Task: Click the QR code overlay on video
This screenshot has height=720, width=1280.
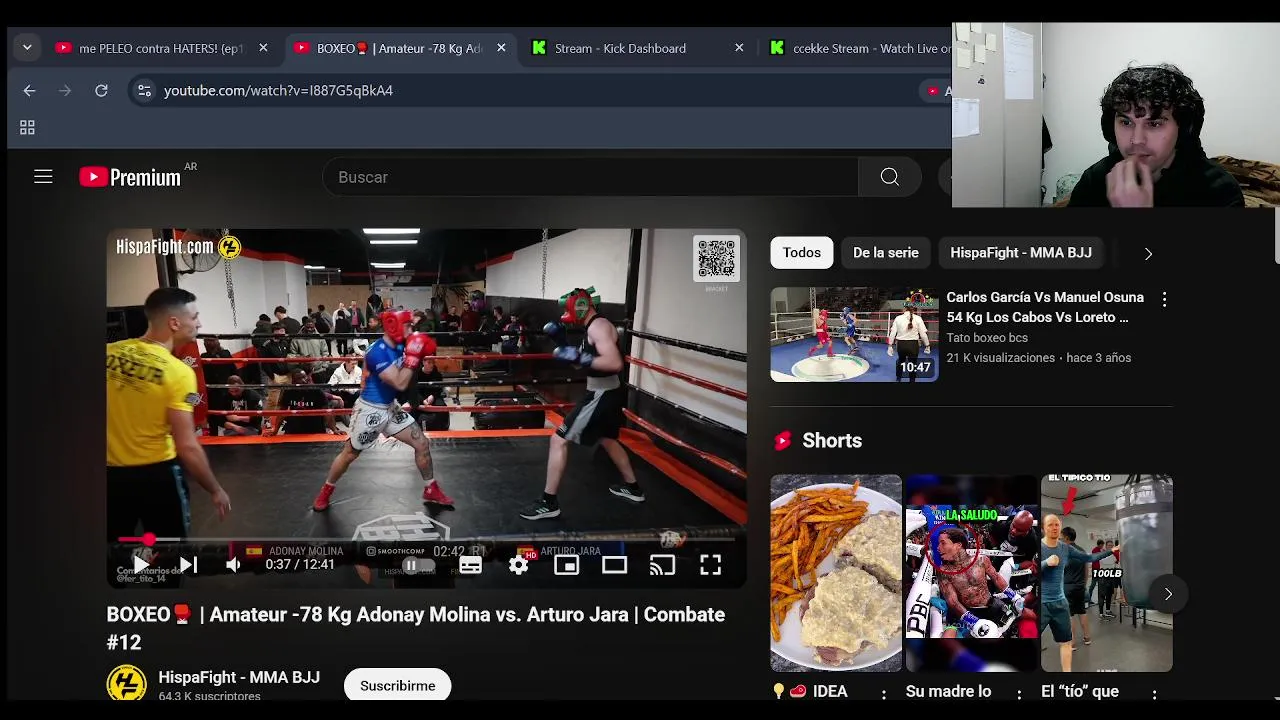Action: click(716, 259)
